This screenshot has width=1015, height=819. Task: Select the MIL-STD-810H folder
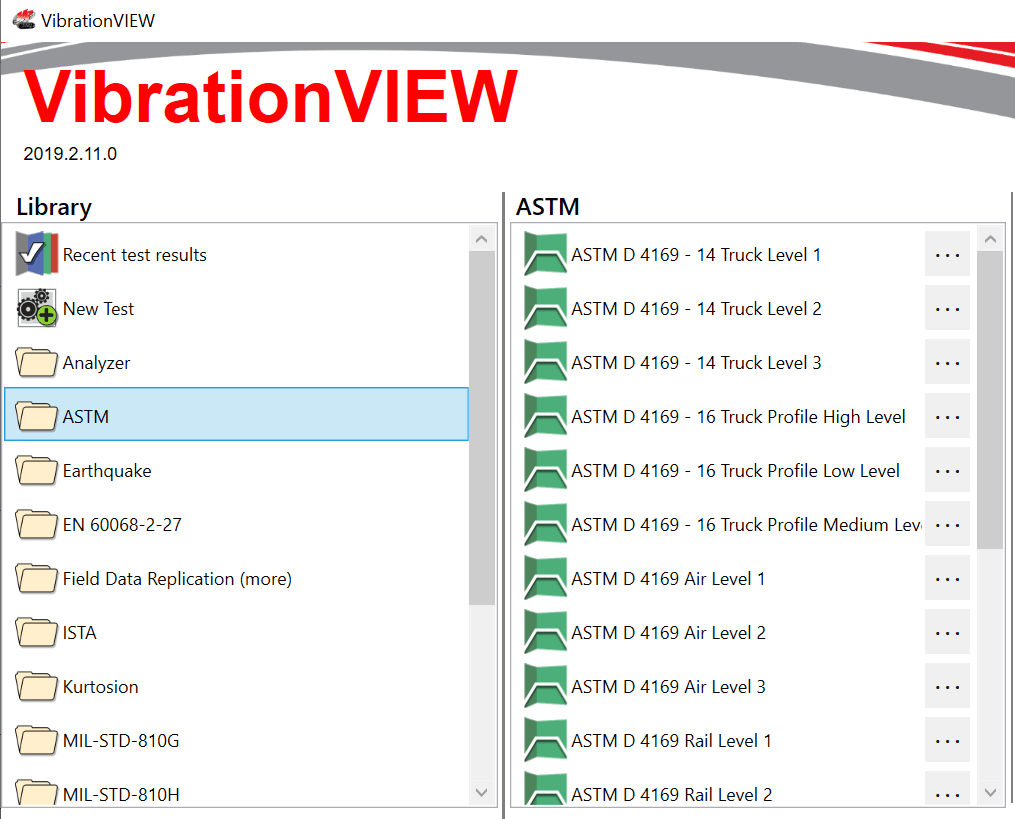coord(236,792)
